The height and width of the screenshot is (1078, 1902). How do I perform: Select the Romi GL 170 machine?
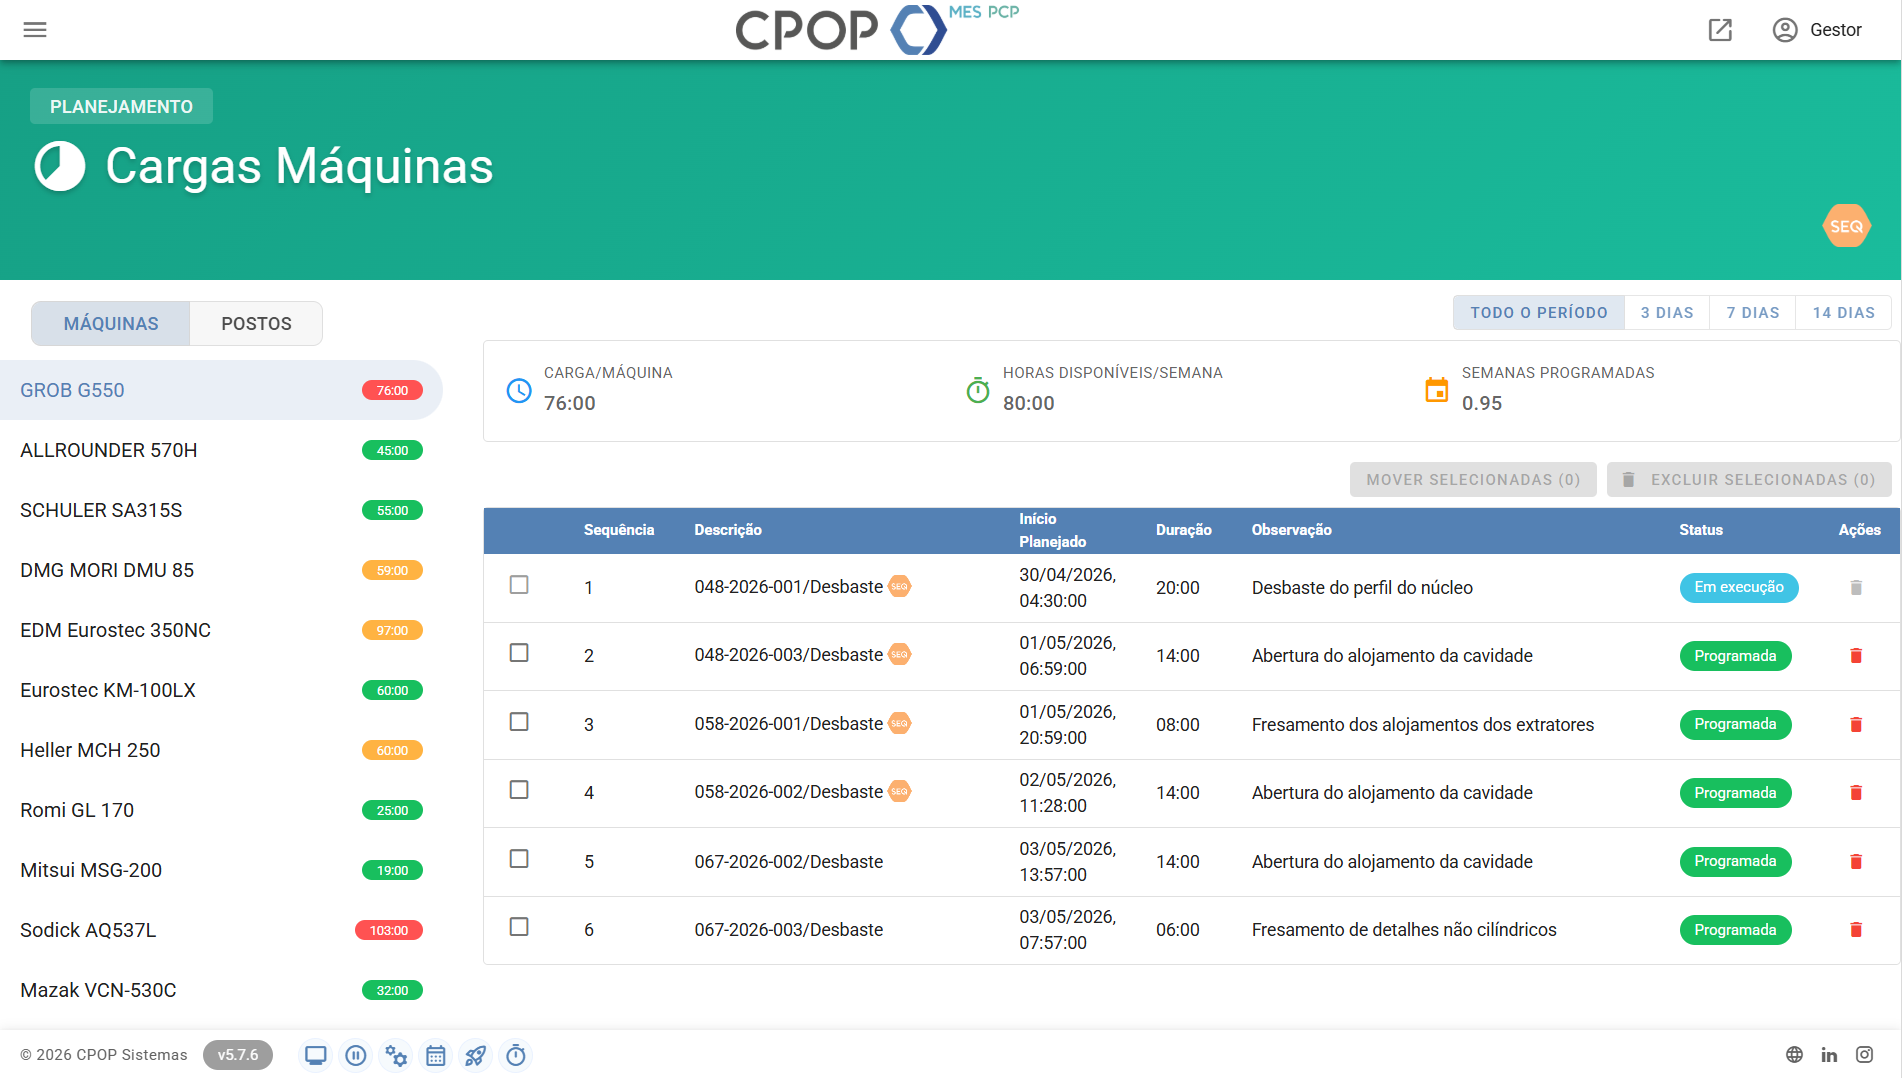[221, 810]
